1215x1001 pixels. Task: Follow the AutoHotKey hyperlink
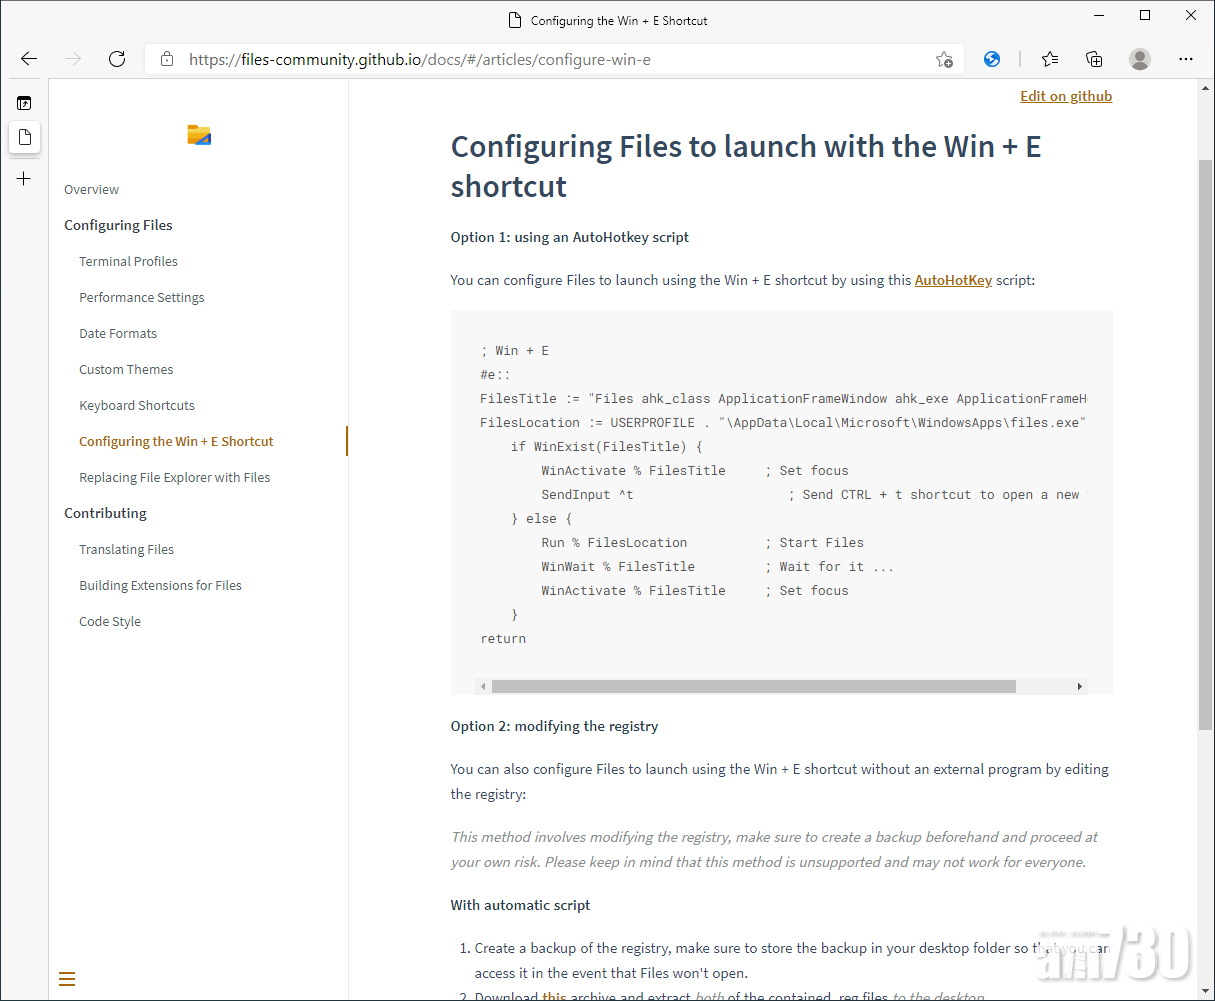point(953,280)
